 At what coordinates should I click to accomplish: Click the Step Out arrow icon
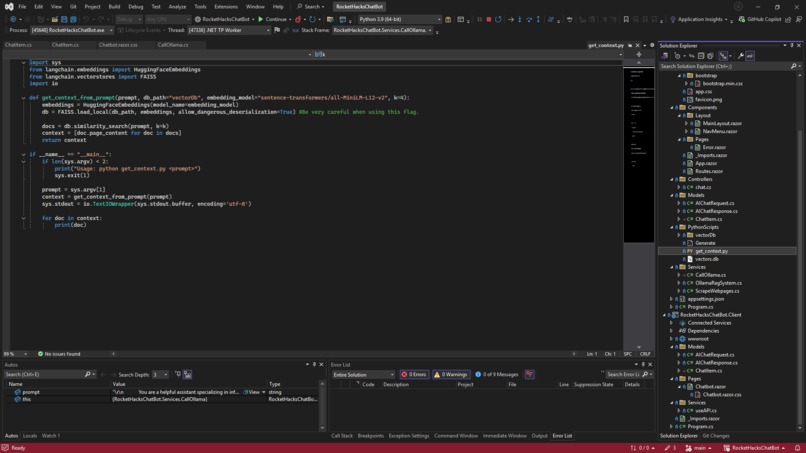click(538, 19)
